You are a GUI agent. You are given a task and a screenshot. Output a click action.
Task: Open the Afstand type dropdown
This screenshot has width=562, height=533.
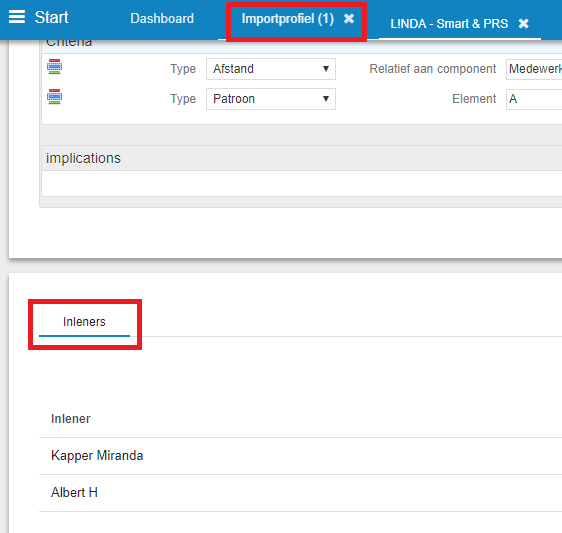click(x=271, y=69)
